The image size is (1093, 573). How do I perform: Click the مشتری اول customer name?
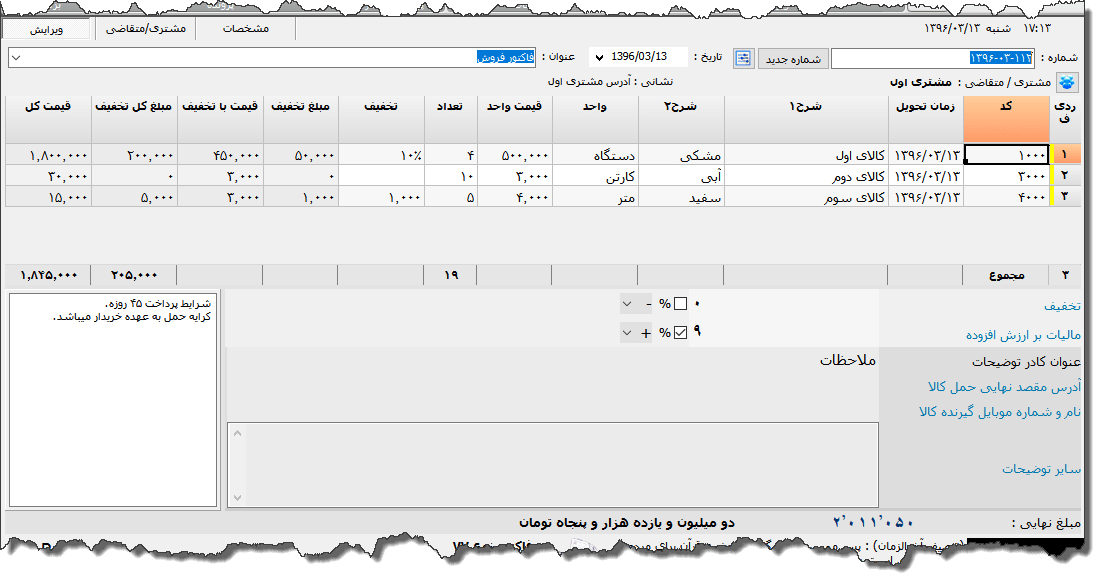coord(920,82)
